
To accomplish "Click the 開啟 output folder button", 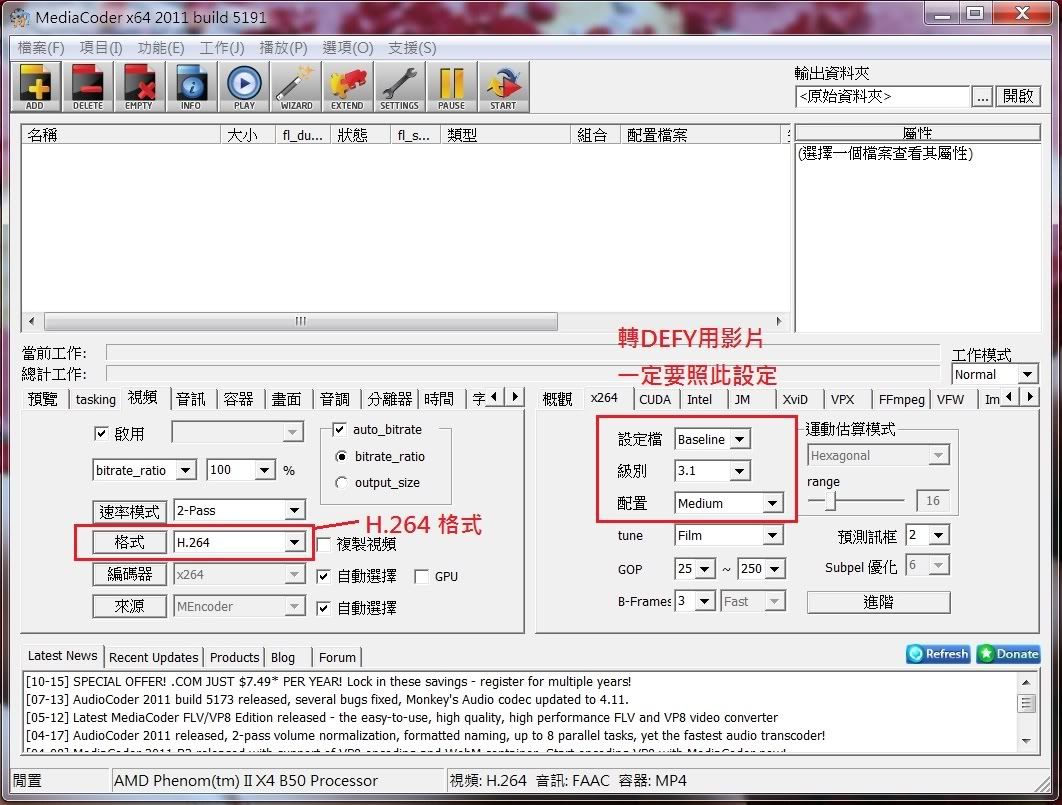I will coord(1018,96).
